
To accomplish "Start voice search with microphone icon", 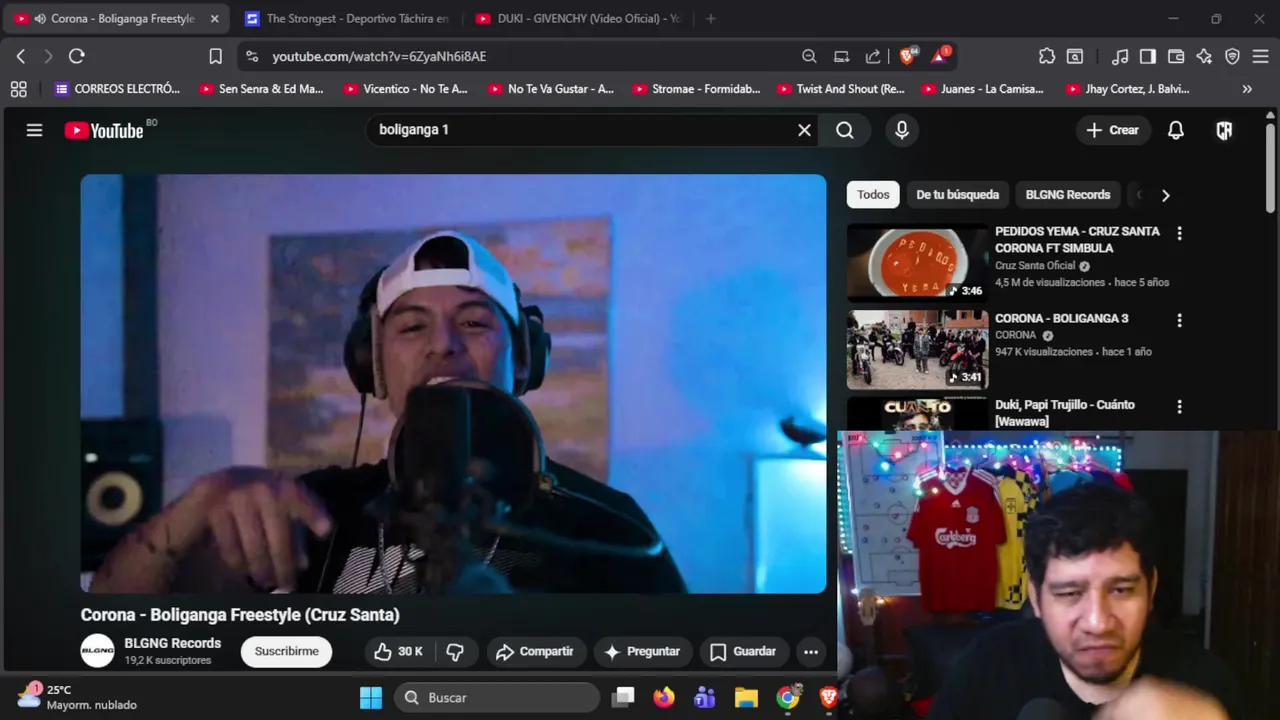I will tap(902, 130).
